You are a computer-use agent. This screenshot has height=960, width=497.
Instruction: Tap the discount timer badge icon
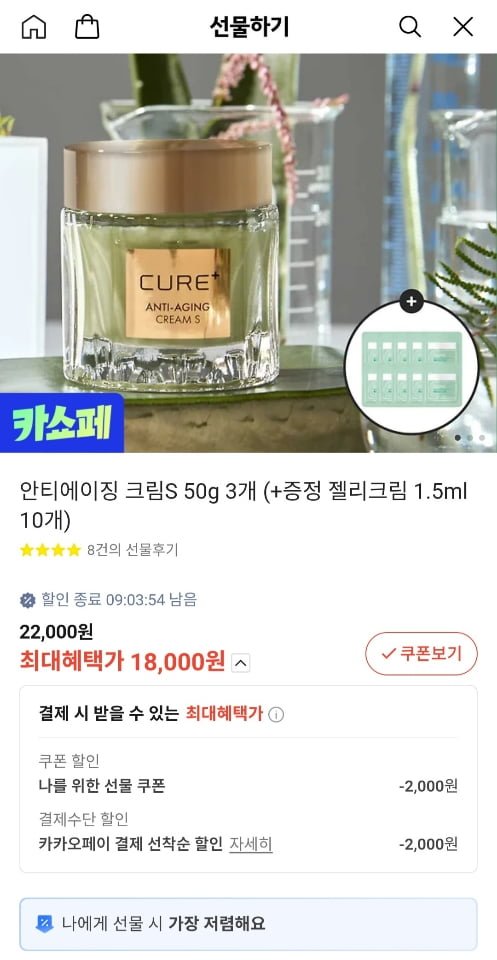coord(28,600)
